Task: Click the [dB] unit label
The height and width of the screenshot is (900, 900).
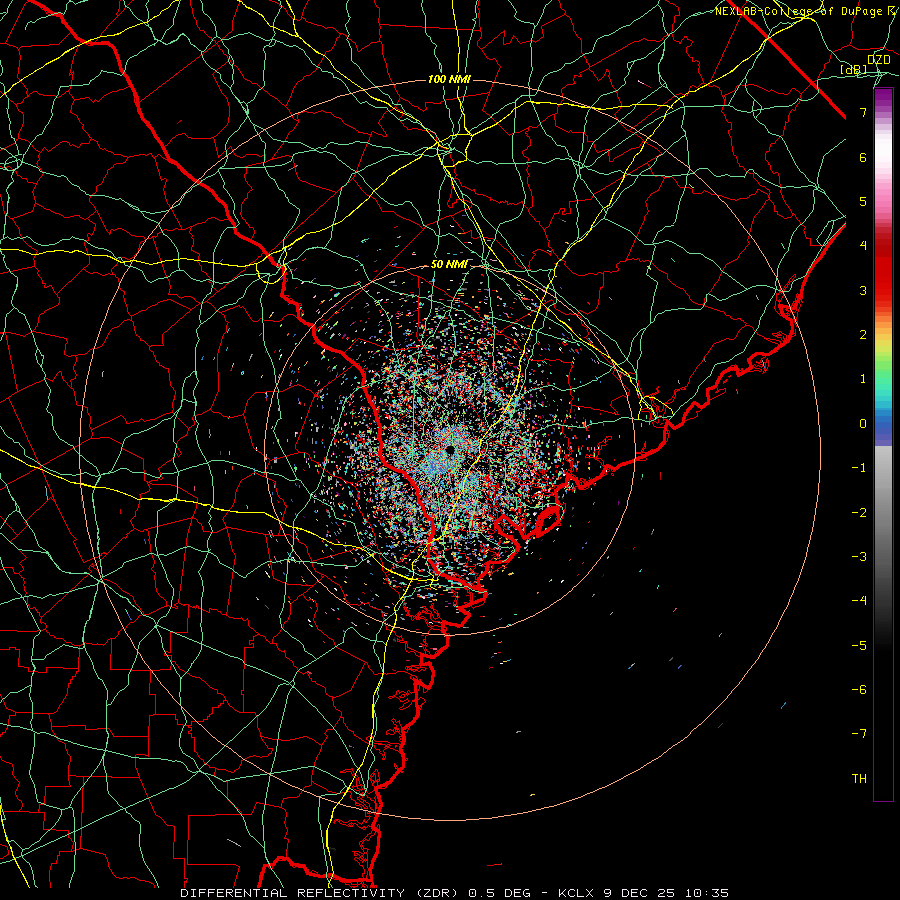Action: click(x=854, y=69)
